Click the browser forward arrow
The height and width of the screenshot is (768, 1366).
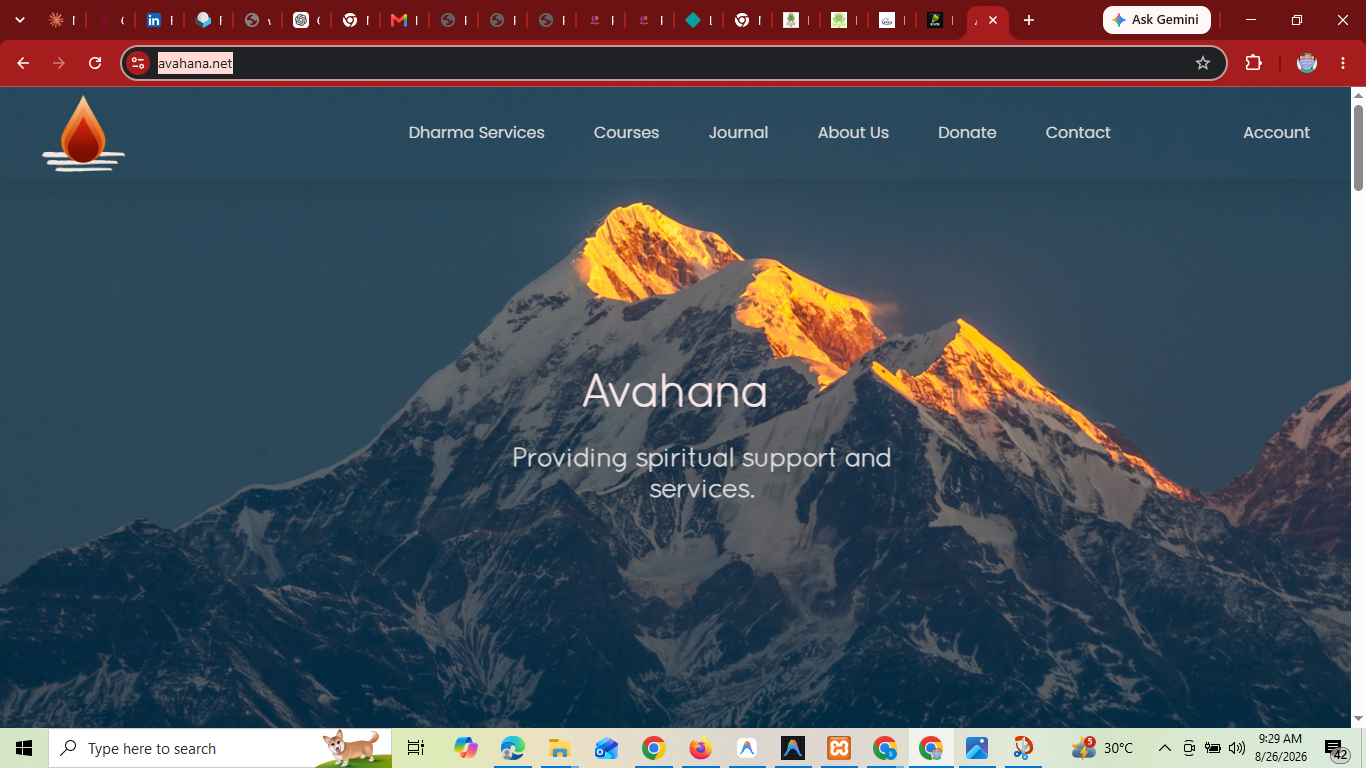click(59, 63)
